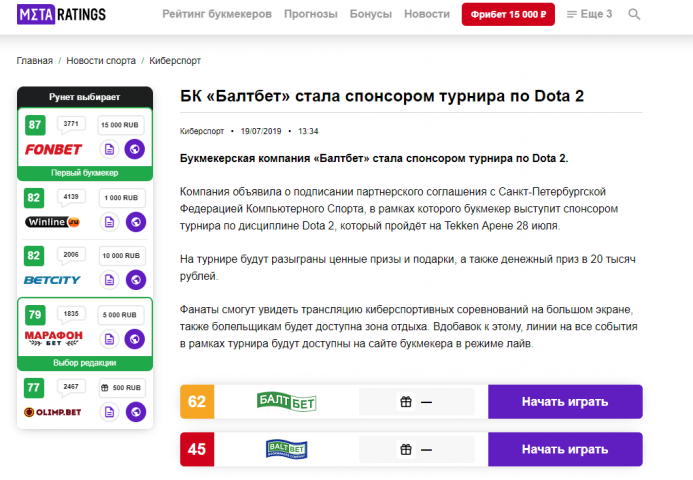Click red rating badge 45
The image size is (693, 480).
197,450
